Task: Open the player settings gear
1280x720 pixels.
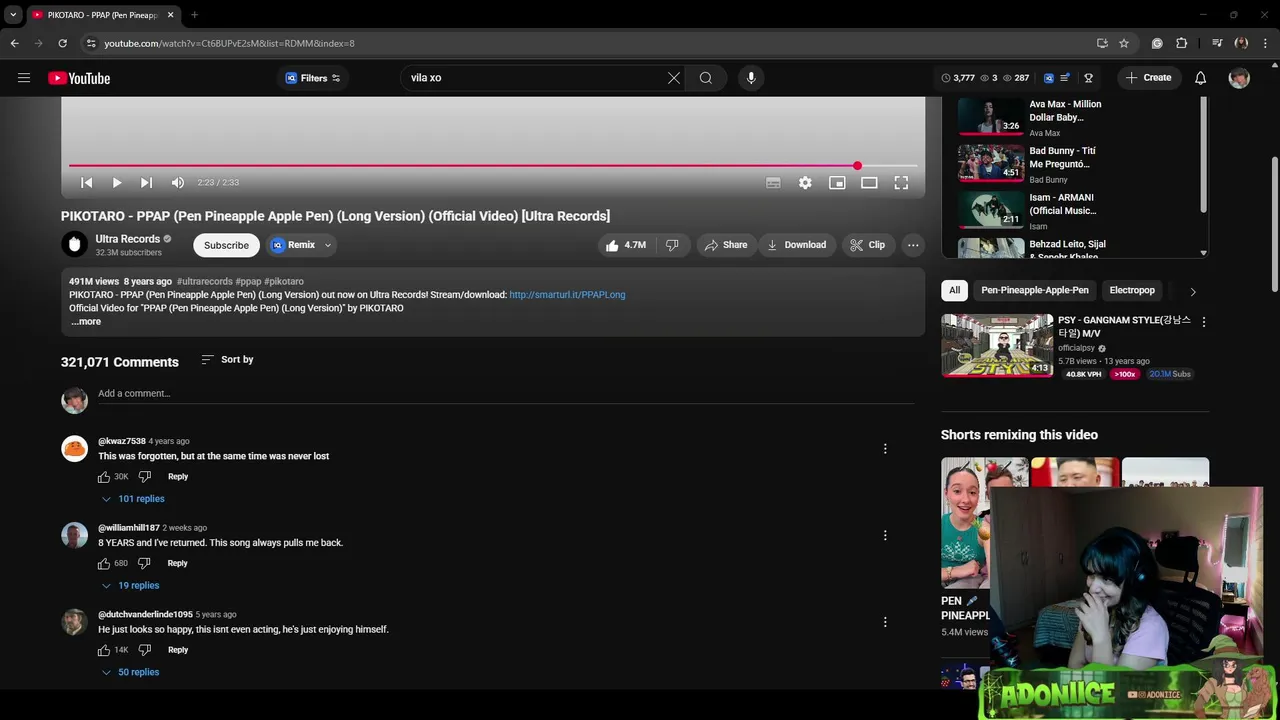Action: pos(805,183)
